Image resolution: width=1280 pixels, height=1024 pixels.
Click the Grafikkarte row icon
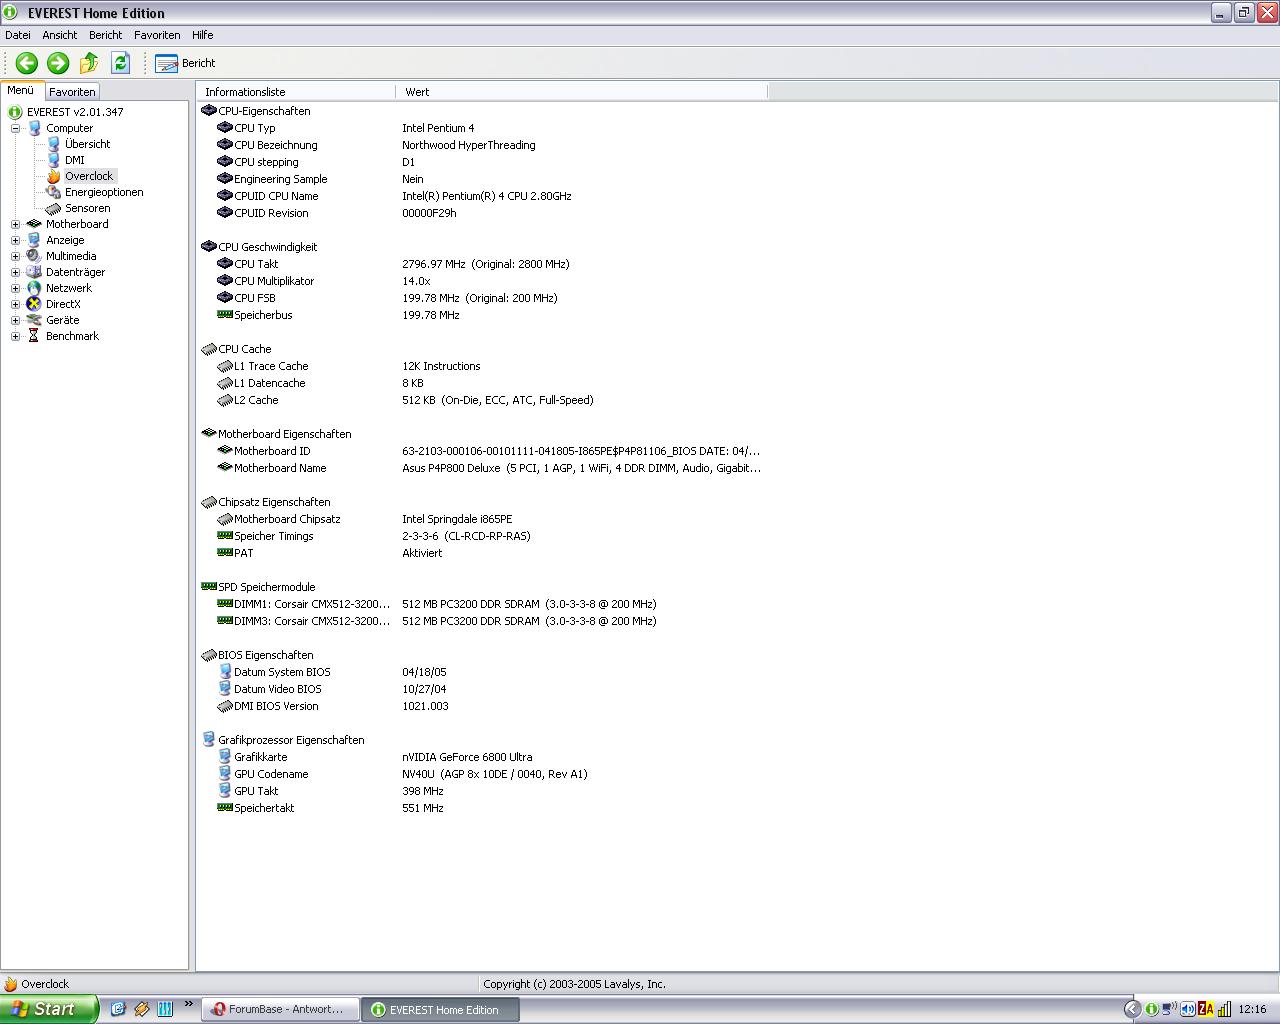[x=225, y=757]
